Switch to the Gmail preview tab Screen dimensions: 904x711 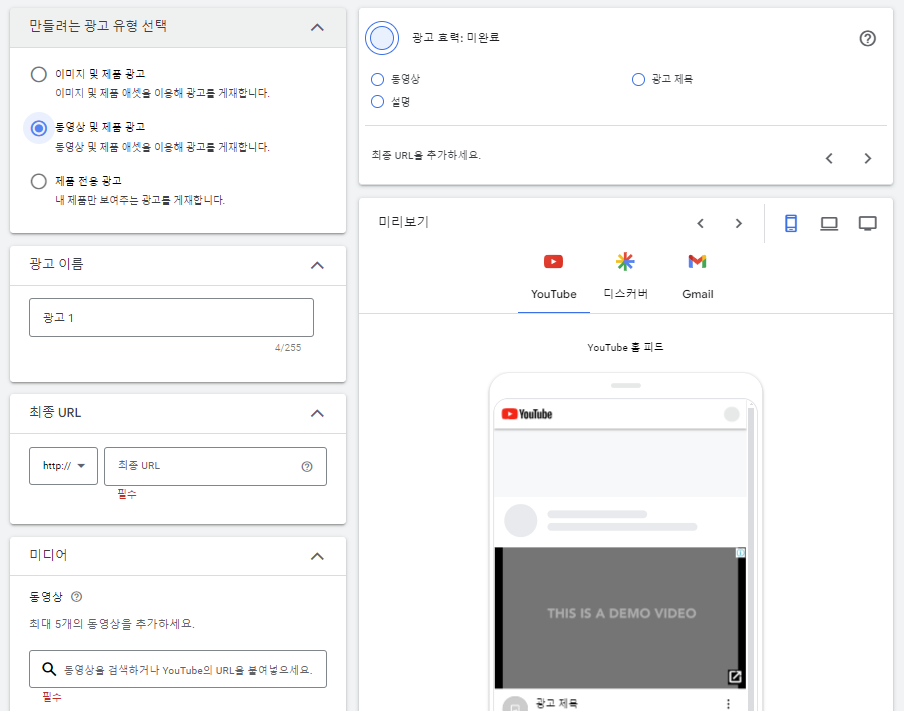click(x=697, y=275)
